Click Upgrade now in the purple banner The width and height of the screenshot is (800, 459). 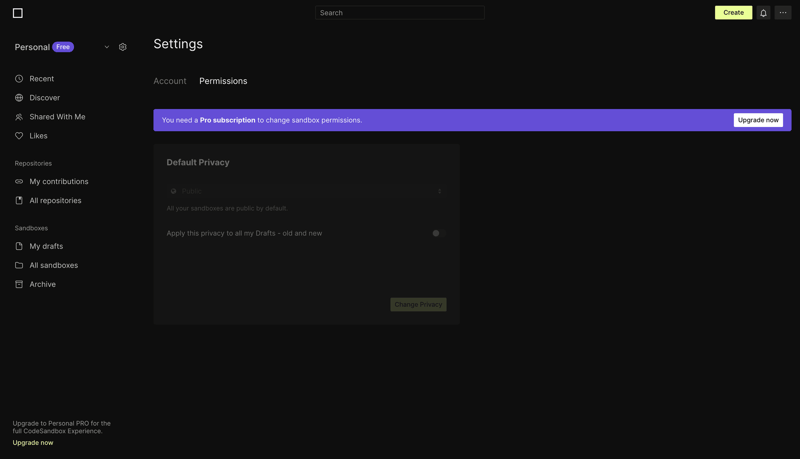click(x=758, y=120)
